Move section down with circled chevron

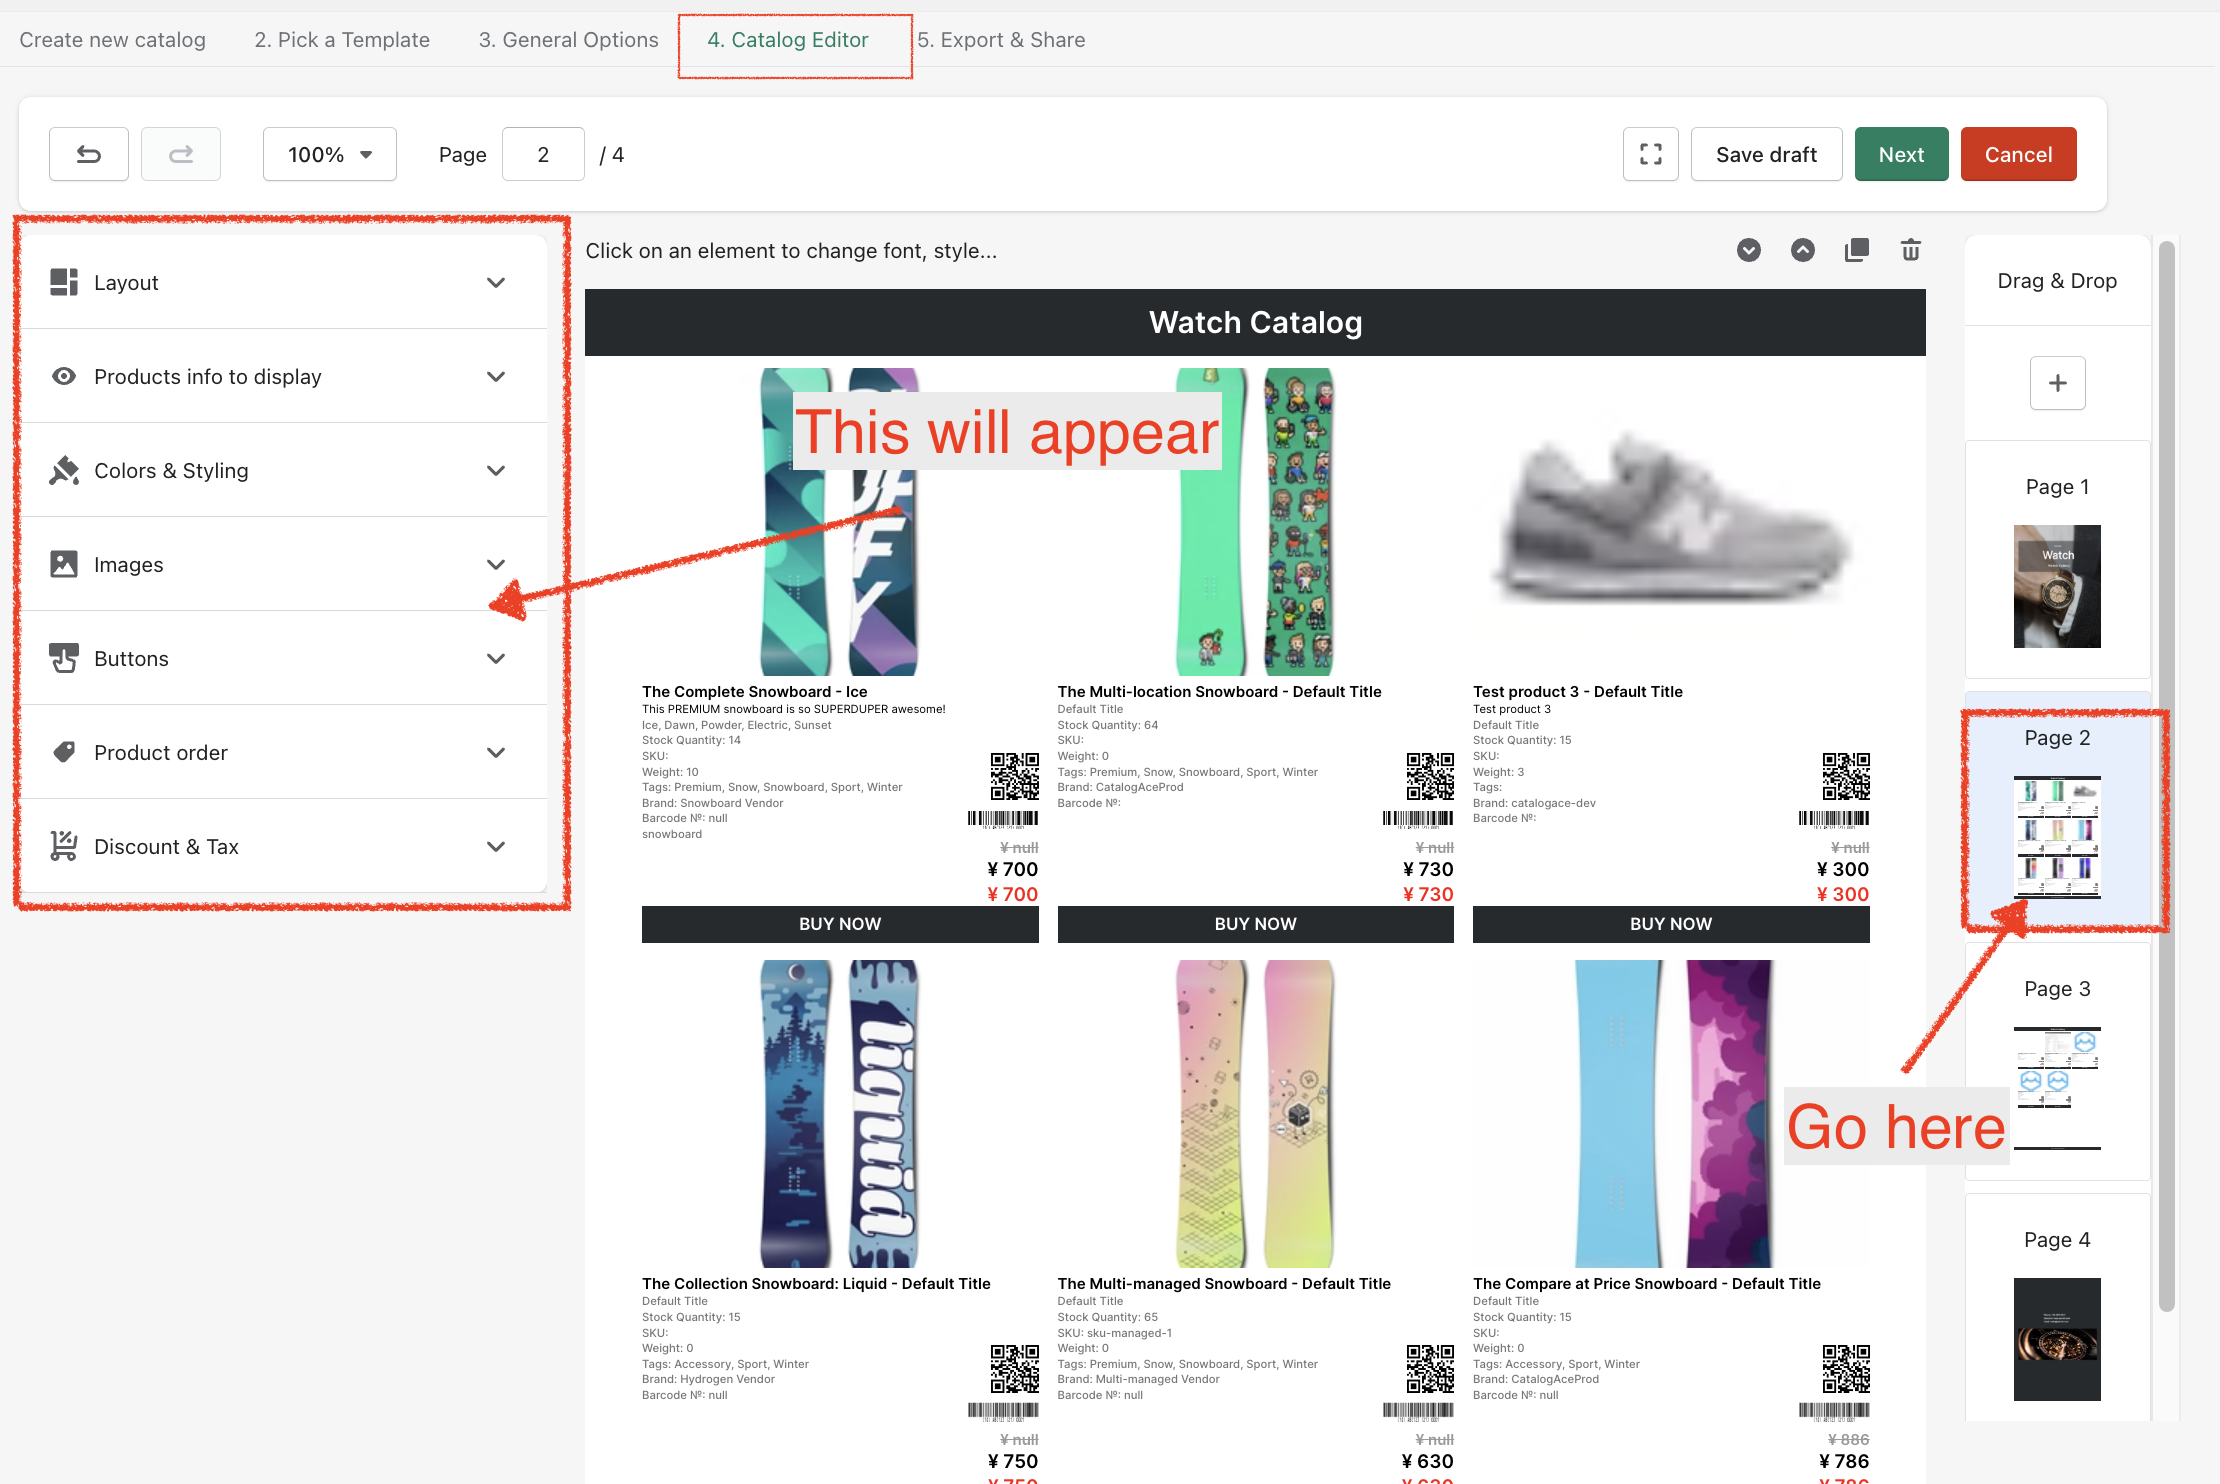1748,250
